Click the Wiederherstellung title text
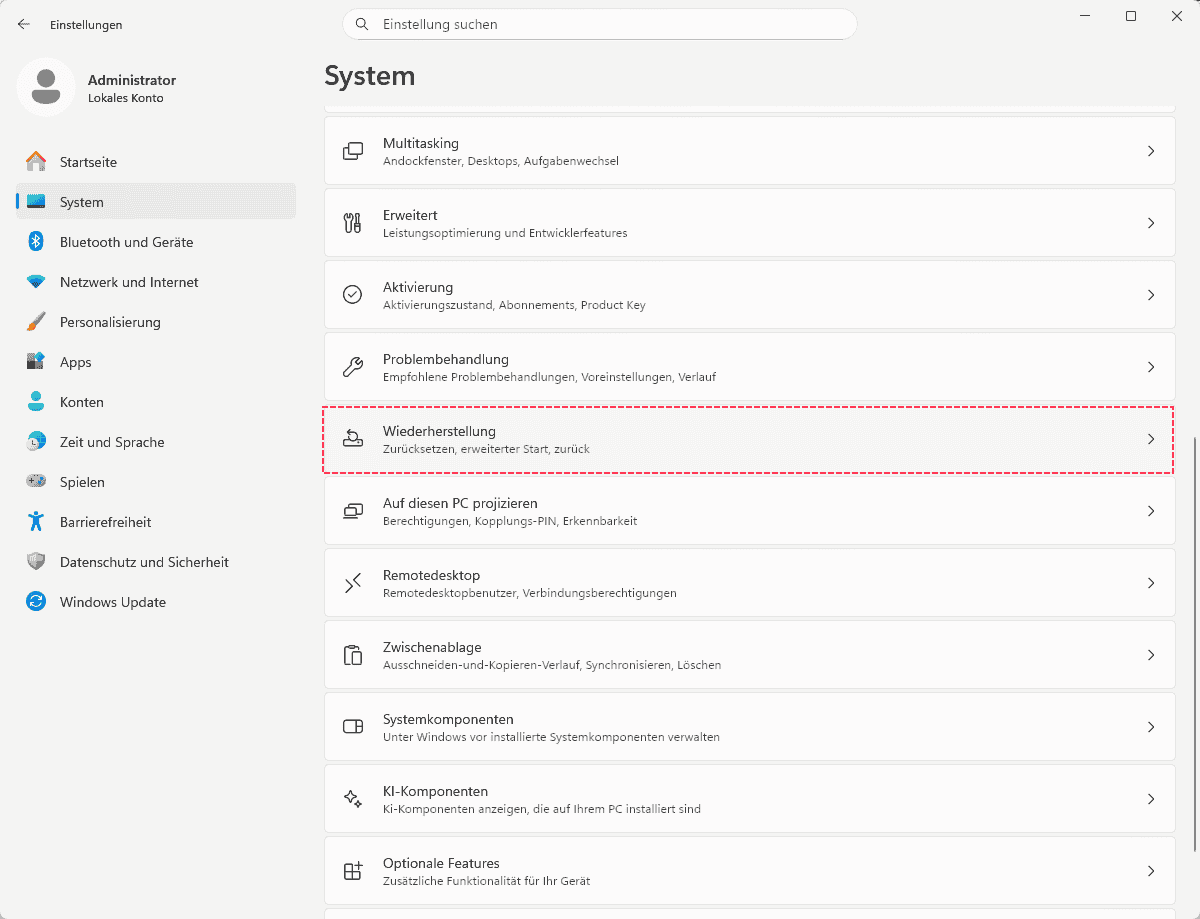Image resolution: width=1200 pixels, height=919 pixels. click(x=439, y=431)
